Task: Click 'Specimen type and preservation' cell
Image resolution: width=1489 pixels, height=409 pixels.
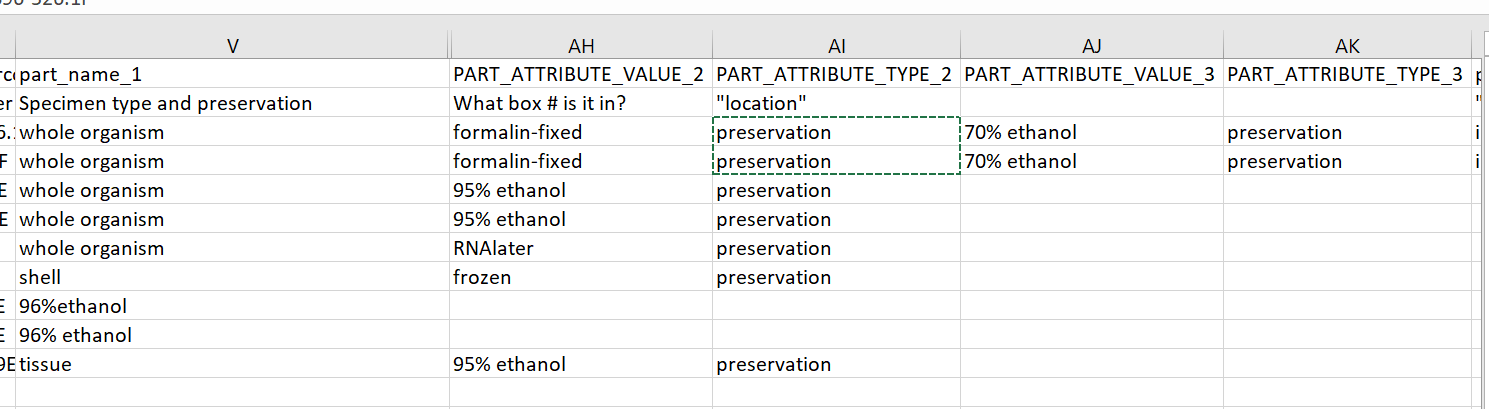Action: pyautogui.click(x=233, y=103)
